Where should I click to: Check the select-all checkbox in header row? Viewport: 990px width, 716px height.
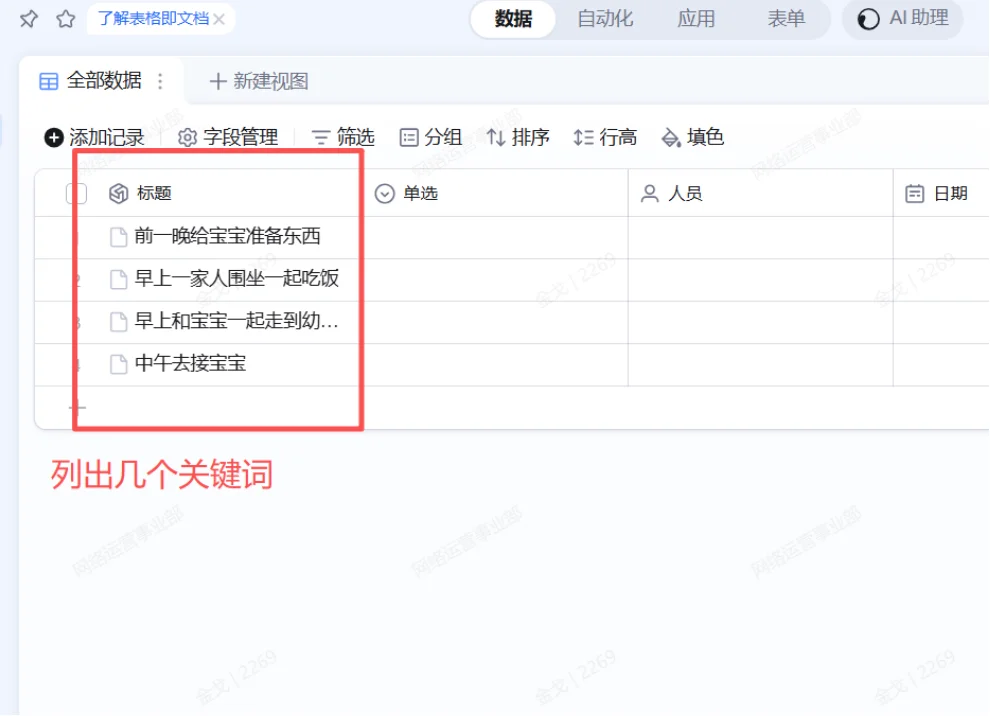click(x=77, y=193)
